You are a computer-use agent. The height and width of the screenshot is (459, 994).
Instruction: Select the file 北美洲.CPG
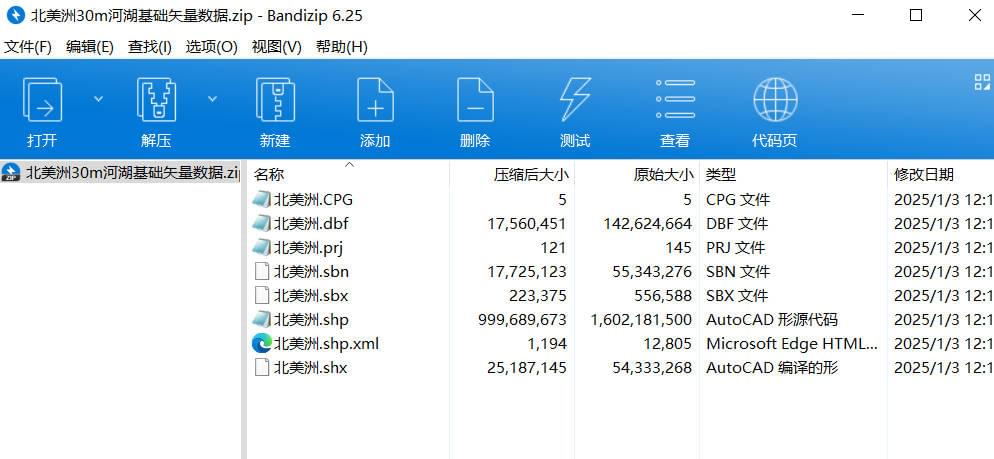coord(313,200)
